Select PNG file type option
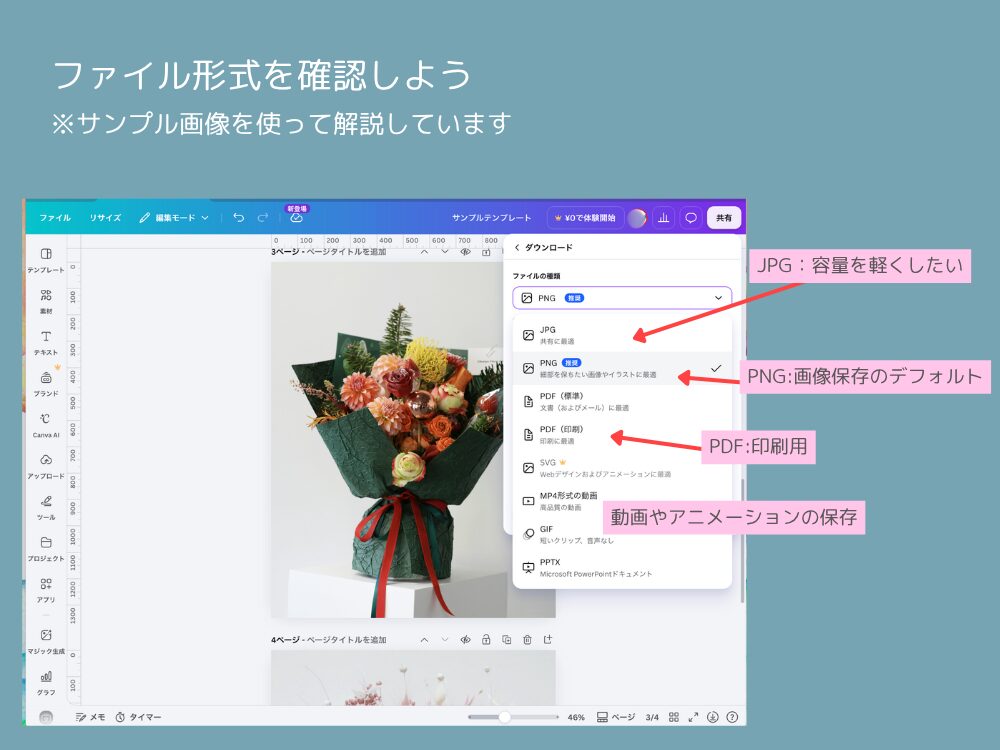 click(622, 368)
